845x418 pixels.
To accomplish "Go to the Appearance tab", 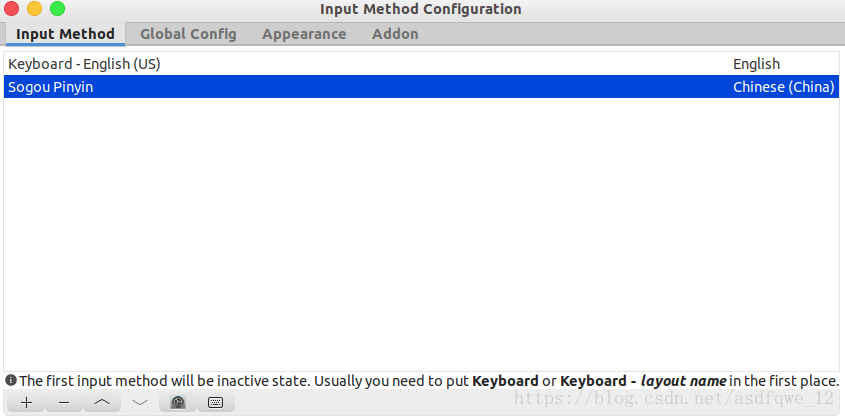I will 304,34.
